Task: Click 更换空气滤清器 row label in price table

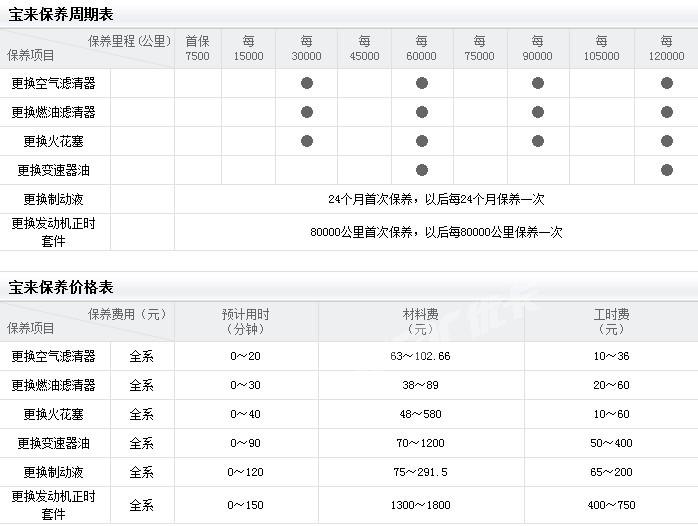Action: [53, 356]
